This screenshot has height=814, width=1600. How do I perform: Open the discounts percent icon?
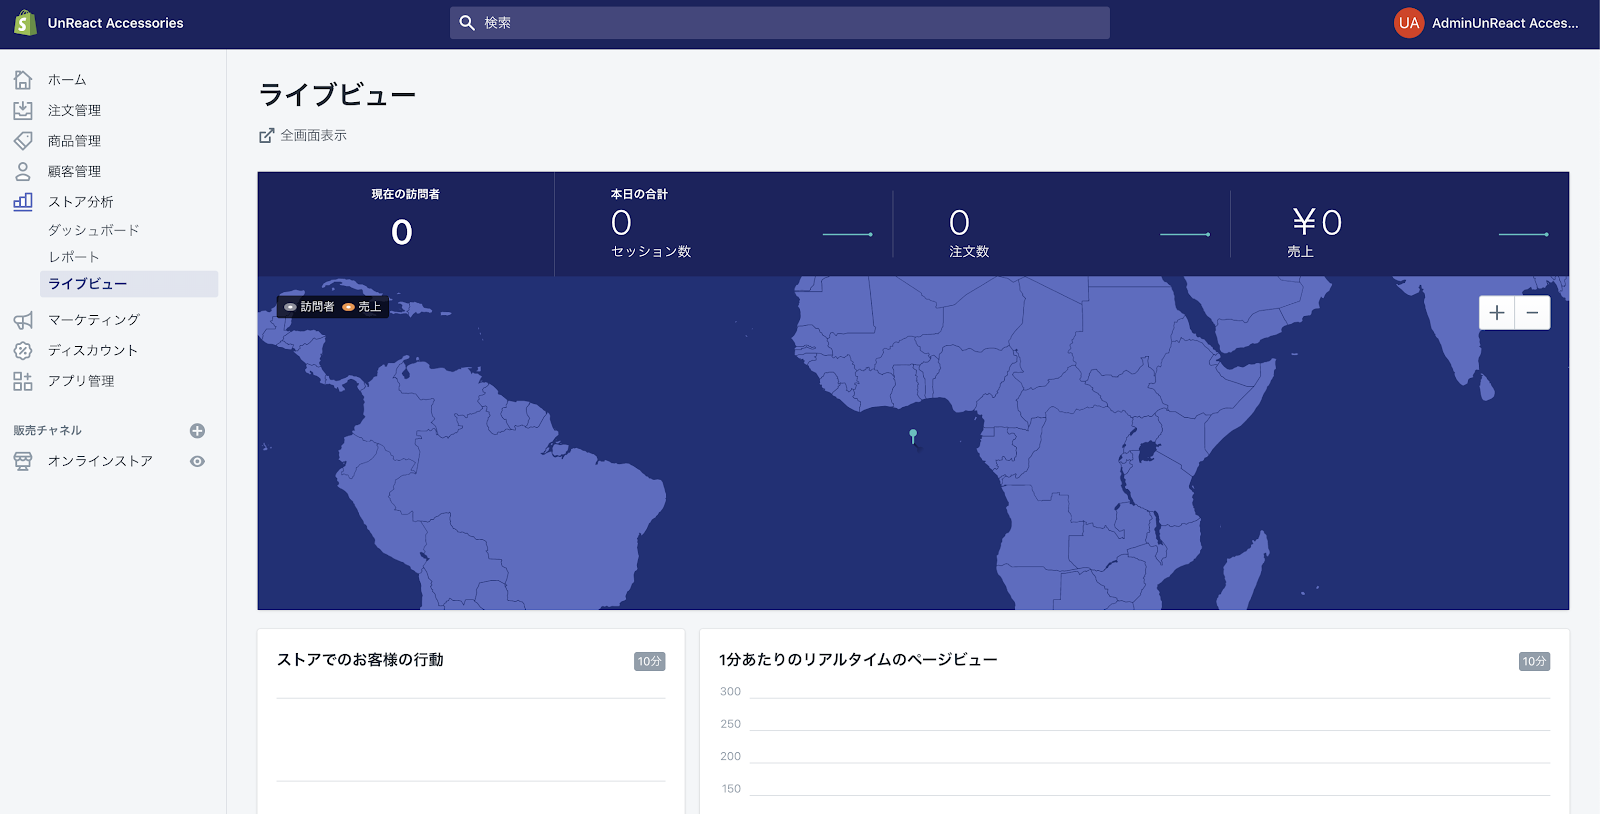(23, 351)
